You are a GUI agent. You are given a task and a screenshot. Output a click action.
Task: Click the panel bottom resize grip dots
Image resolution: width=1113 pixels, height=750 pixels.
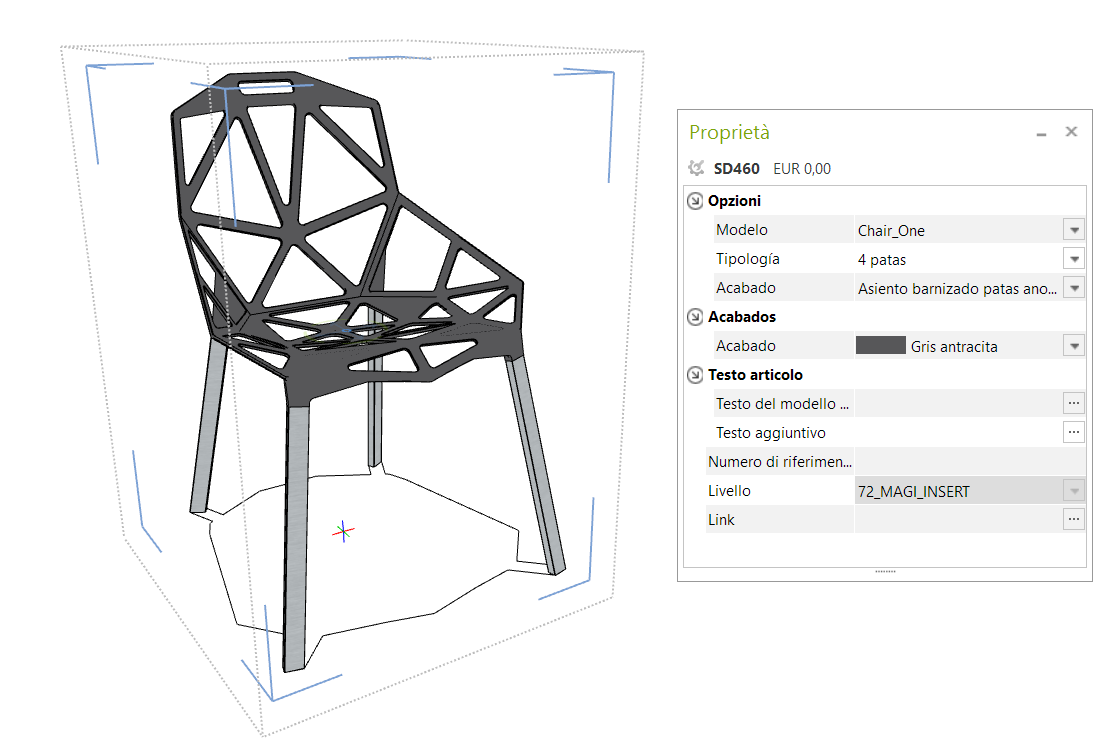pyautogui.click(x=885, y=572)
